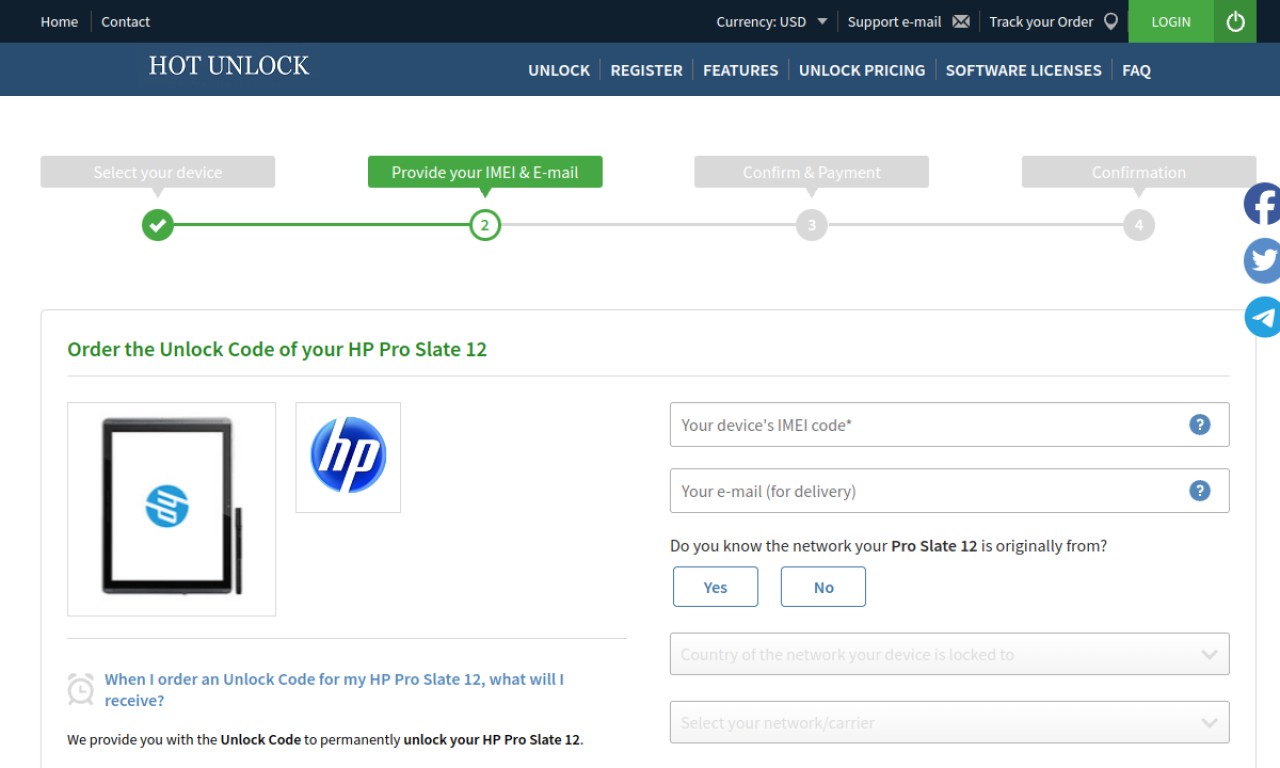This screenshot has height=768, width=1280.
Task: Choose Yes for knowing the network
Action: pyautogui.click(x=715, y=587)
